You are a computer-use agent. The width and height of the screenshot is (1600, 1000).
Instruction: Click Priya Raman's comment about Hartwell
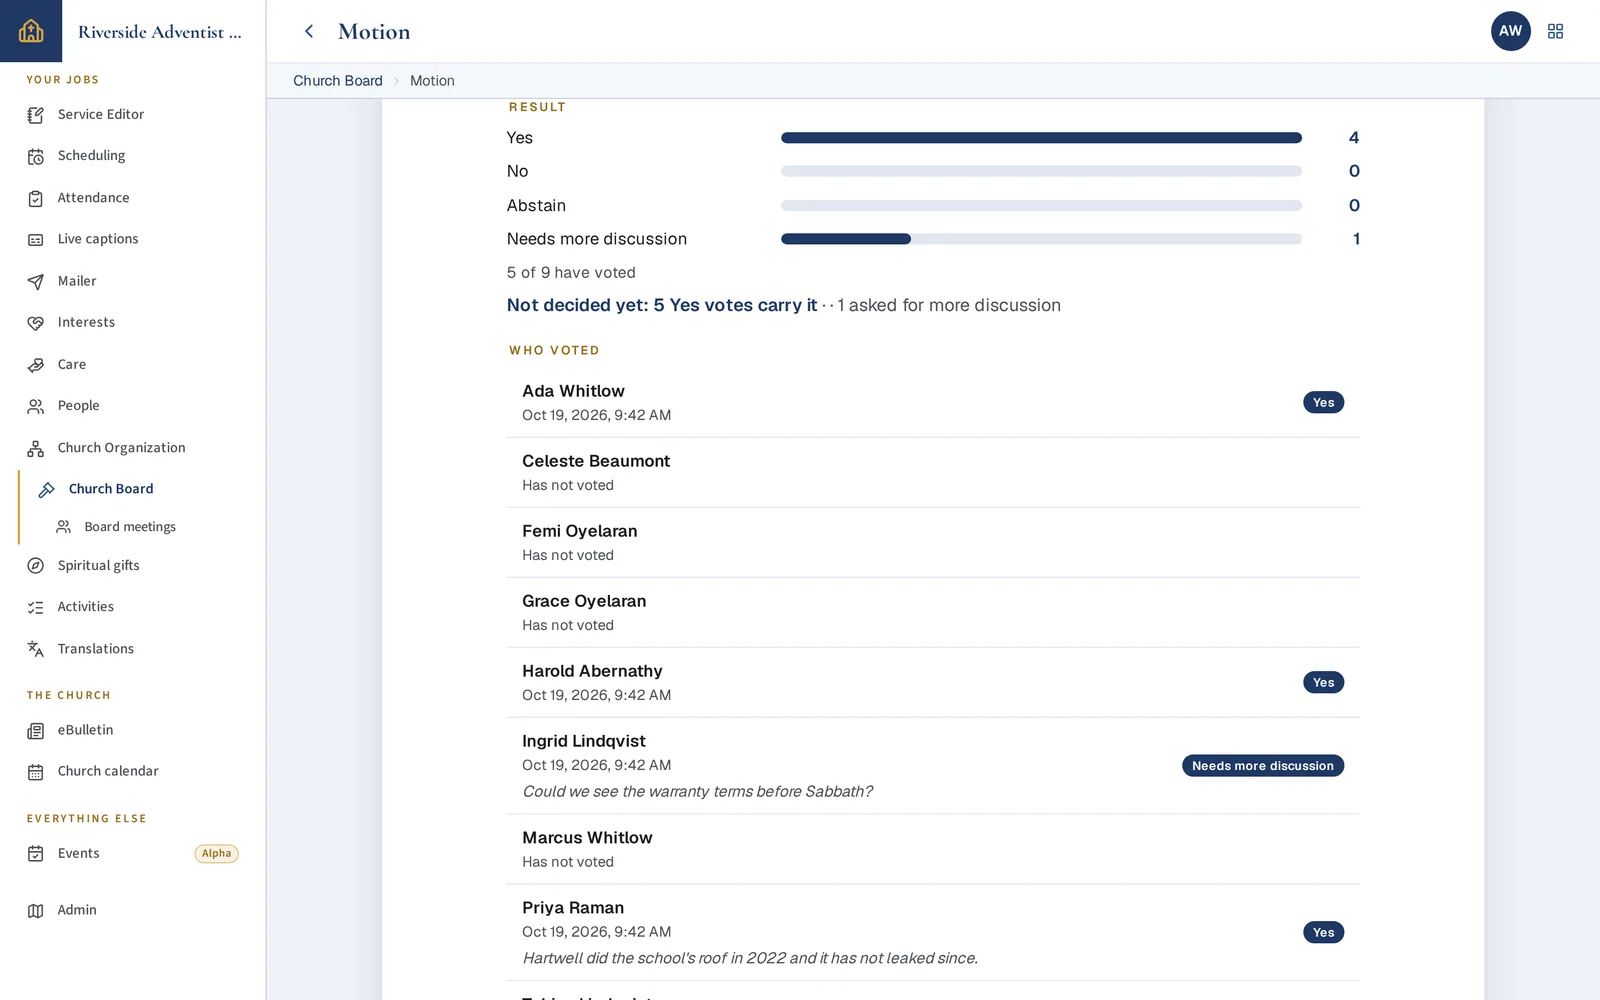pyautogui.click(x=750, y=958)
